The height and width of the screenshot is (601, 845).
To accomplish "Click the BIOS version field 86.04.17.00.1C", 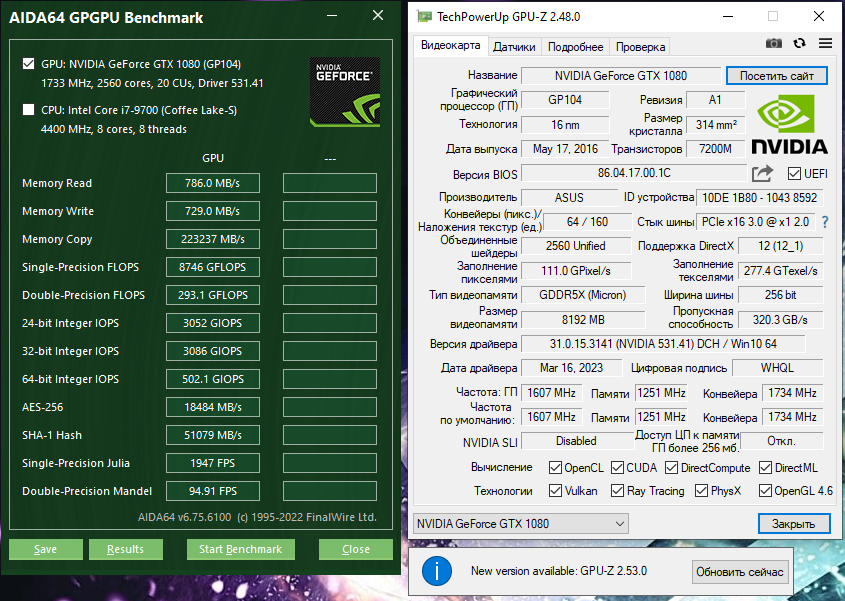I will pos(634,173).
